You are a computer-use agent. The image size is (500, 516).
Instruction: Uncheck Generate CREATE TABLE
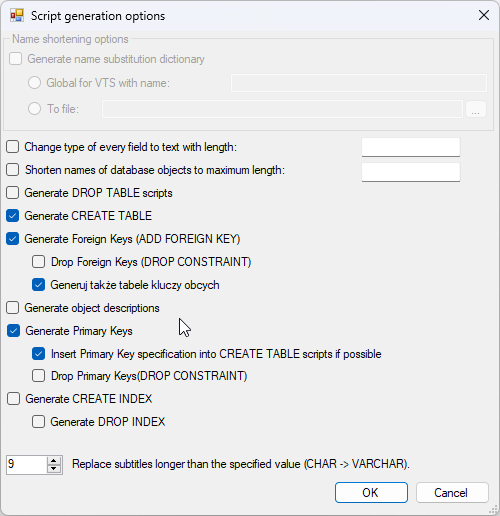pos(13,216)
